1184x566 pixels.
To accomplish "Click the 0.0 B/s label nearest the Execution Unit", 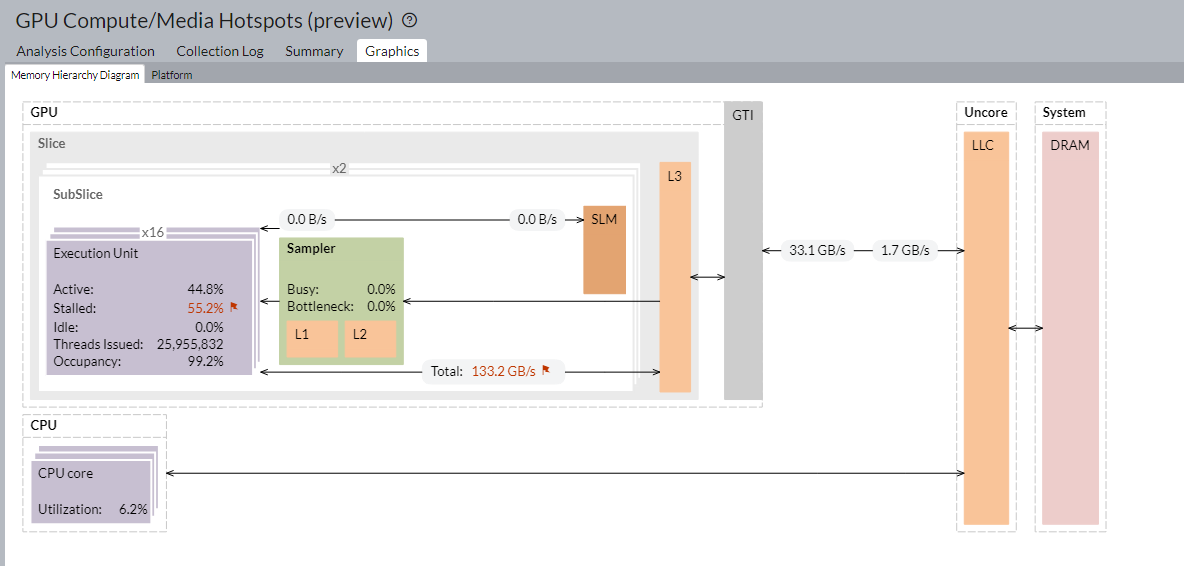I will point(307,220).
